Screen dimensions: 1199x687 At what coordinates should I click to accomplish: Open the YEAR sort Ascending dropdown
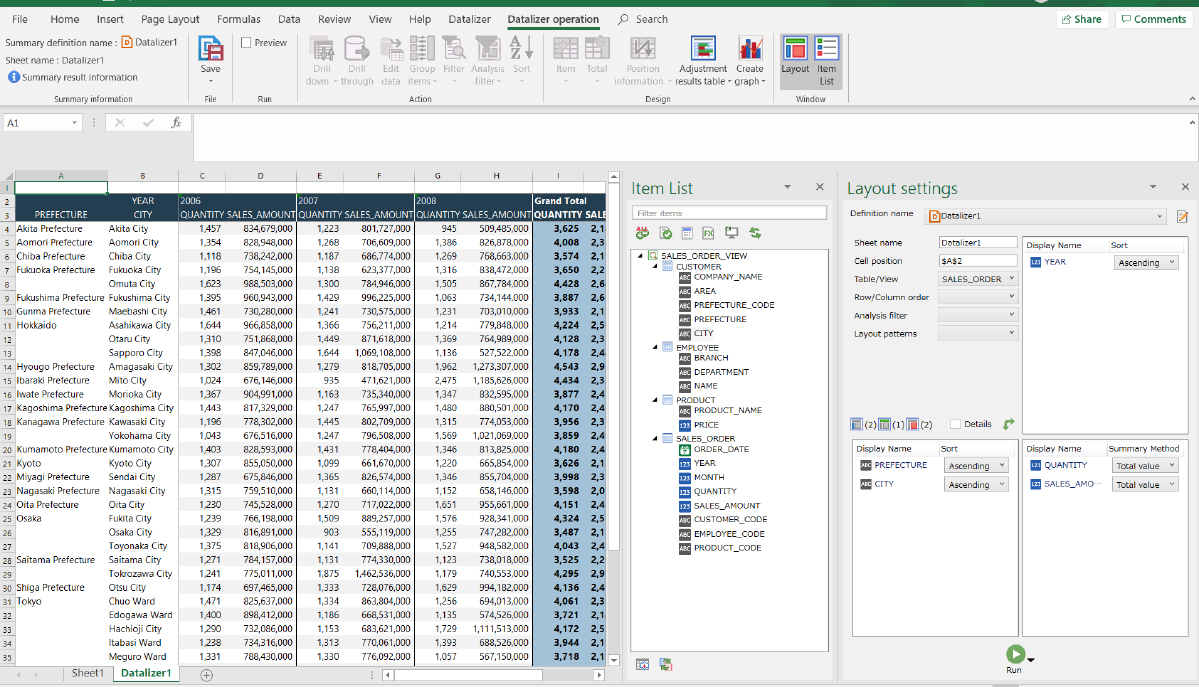[x=1145, y=263]
